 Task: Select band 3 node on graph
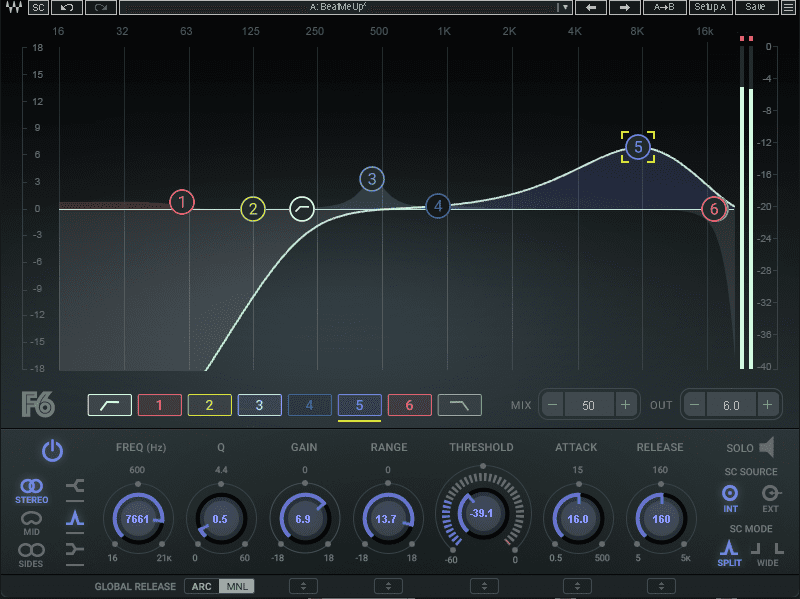pos(371,179)
